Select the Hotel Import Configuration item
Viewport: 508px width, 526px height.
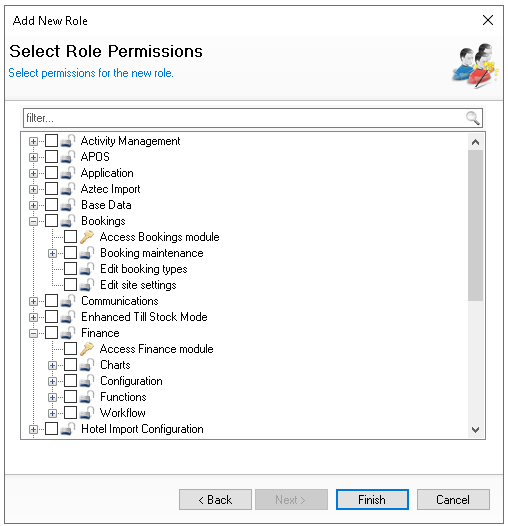(x=142, y=429)
